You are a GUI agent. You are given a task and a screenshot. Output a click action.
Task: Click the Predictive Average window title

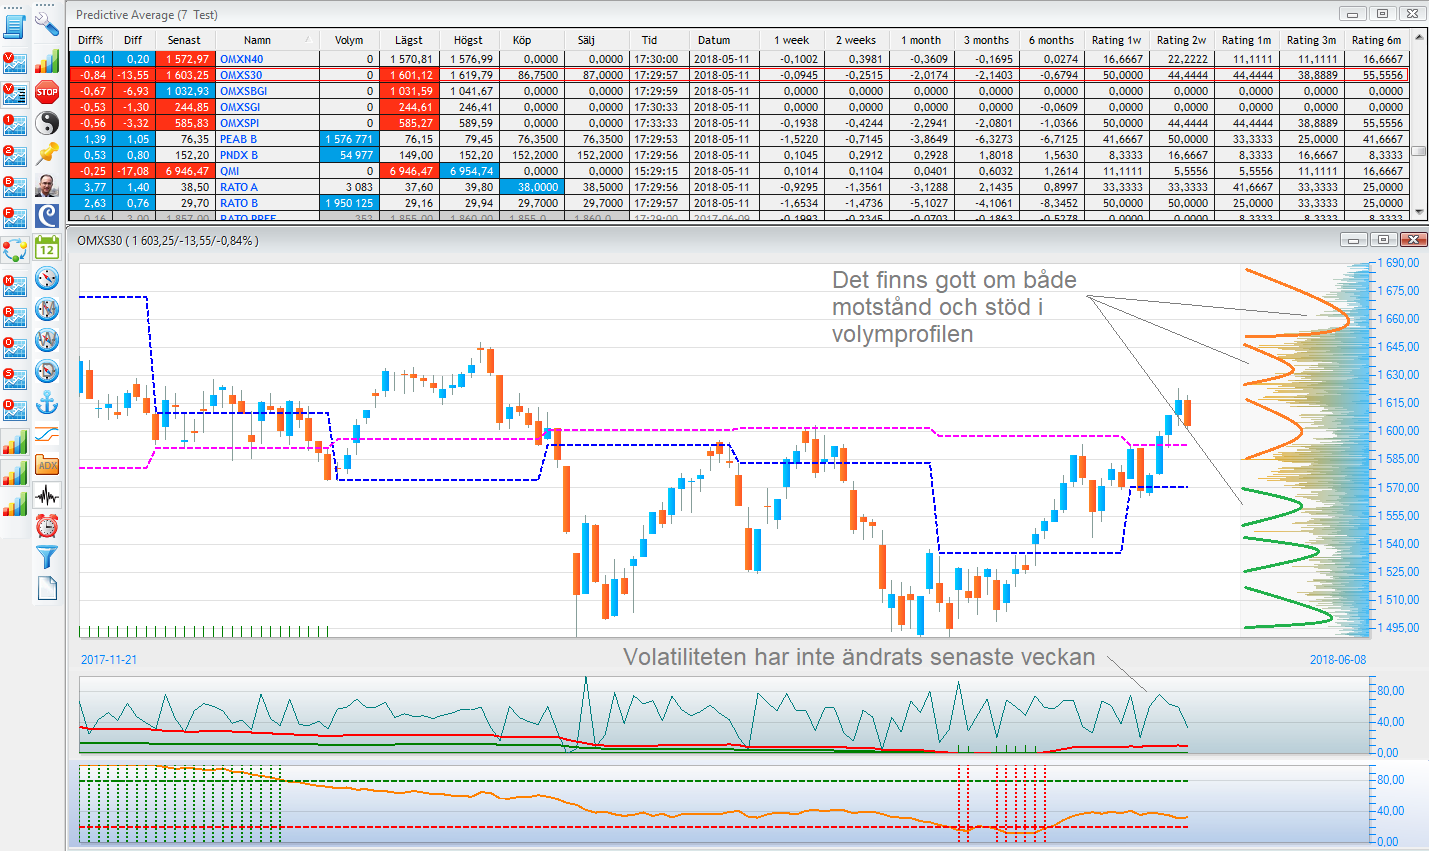tap(147, 15)
